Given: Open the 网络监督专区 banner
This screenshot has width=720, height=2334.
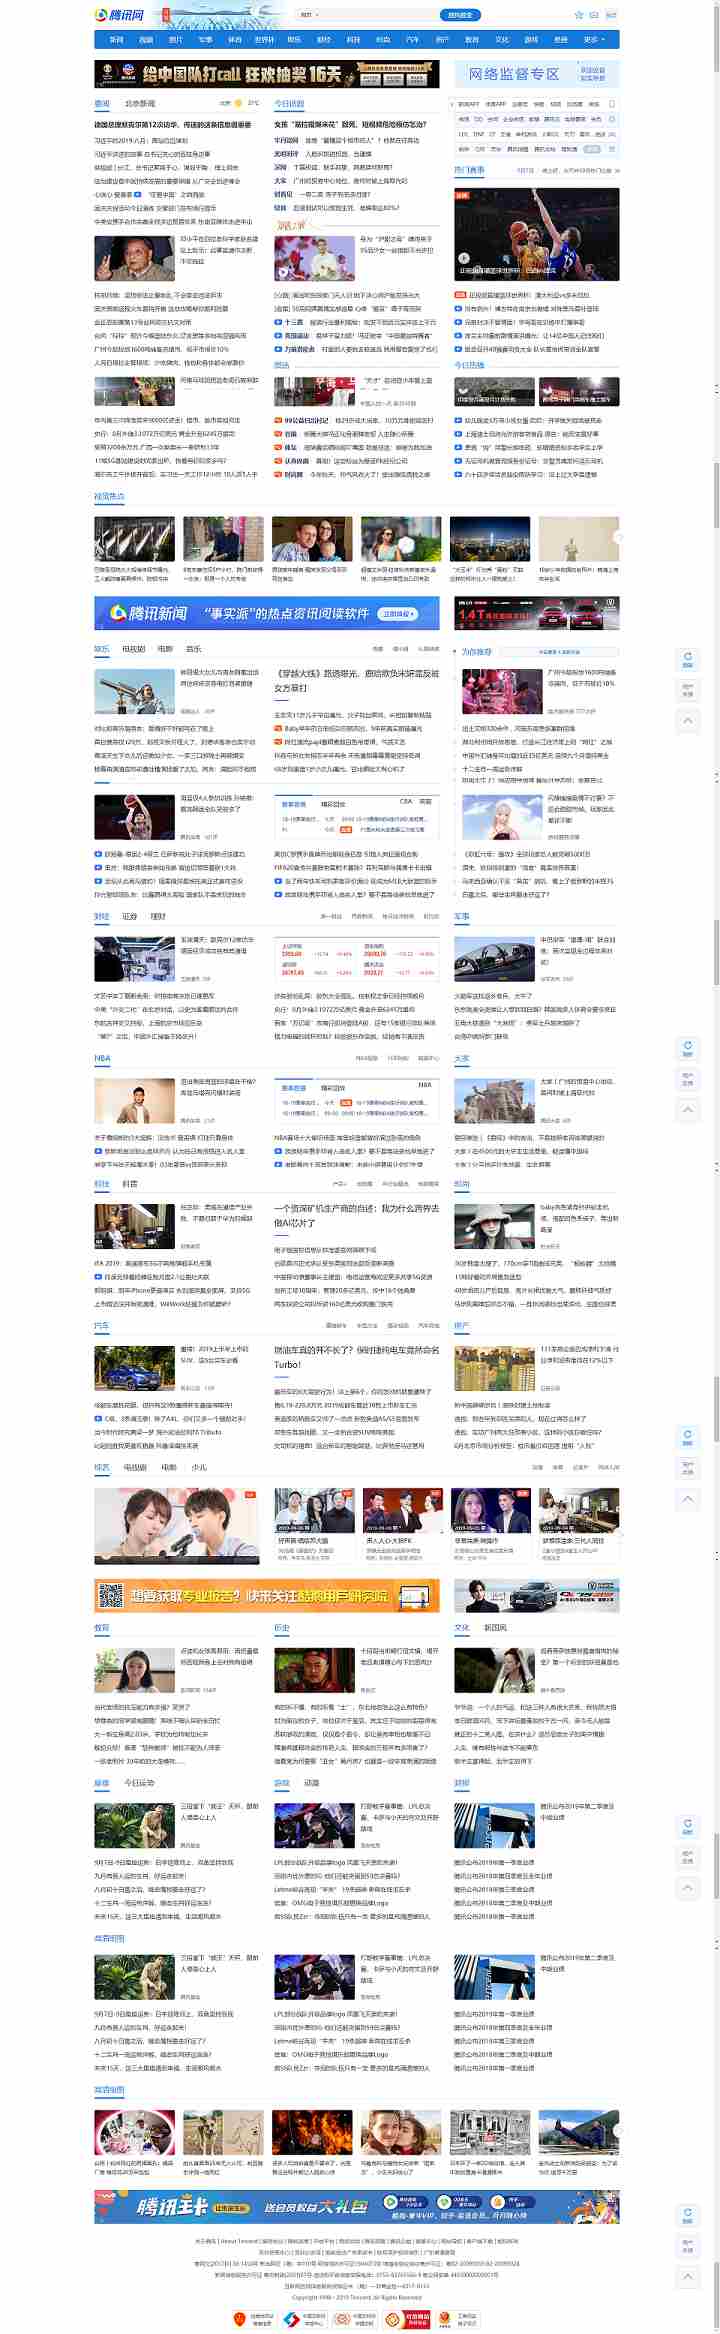Looking at the screenshot, I should [537, 74].
